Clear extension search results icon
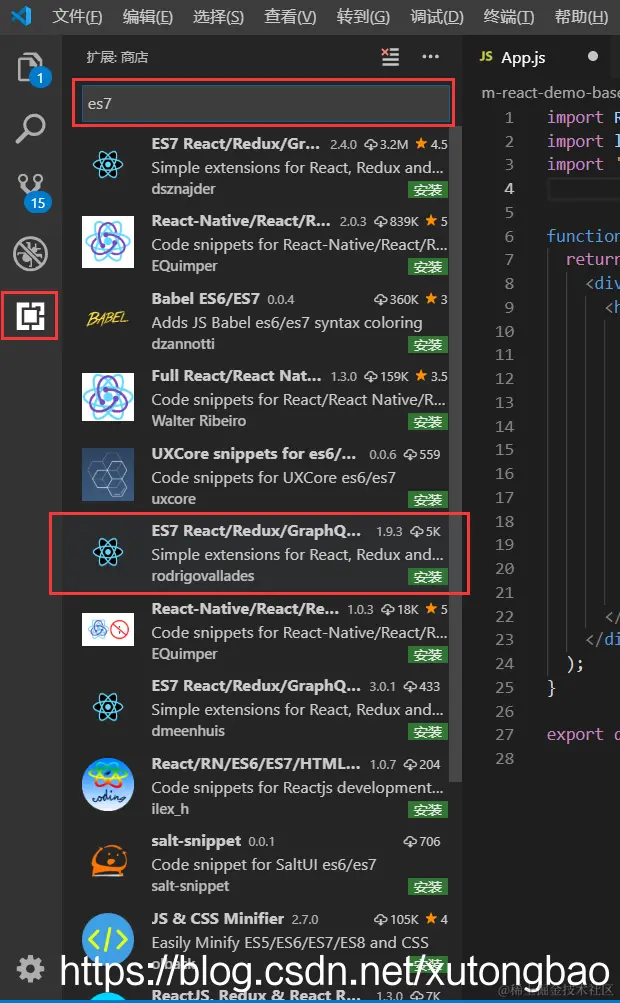This screenshot has height=1003, width=620. tap(390, 57)
